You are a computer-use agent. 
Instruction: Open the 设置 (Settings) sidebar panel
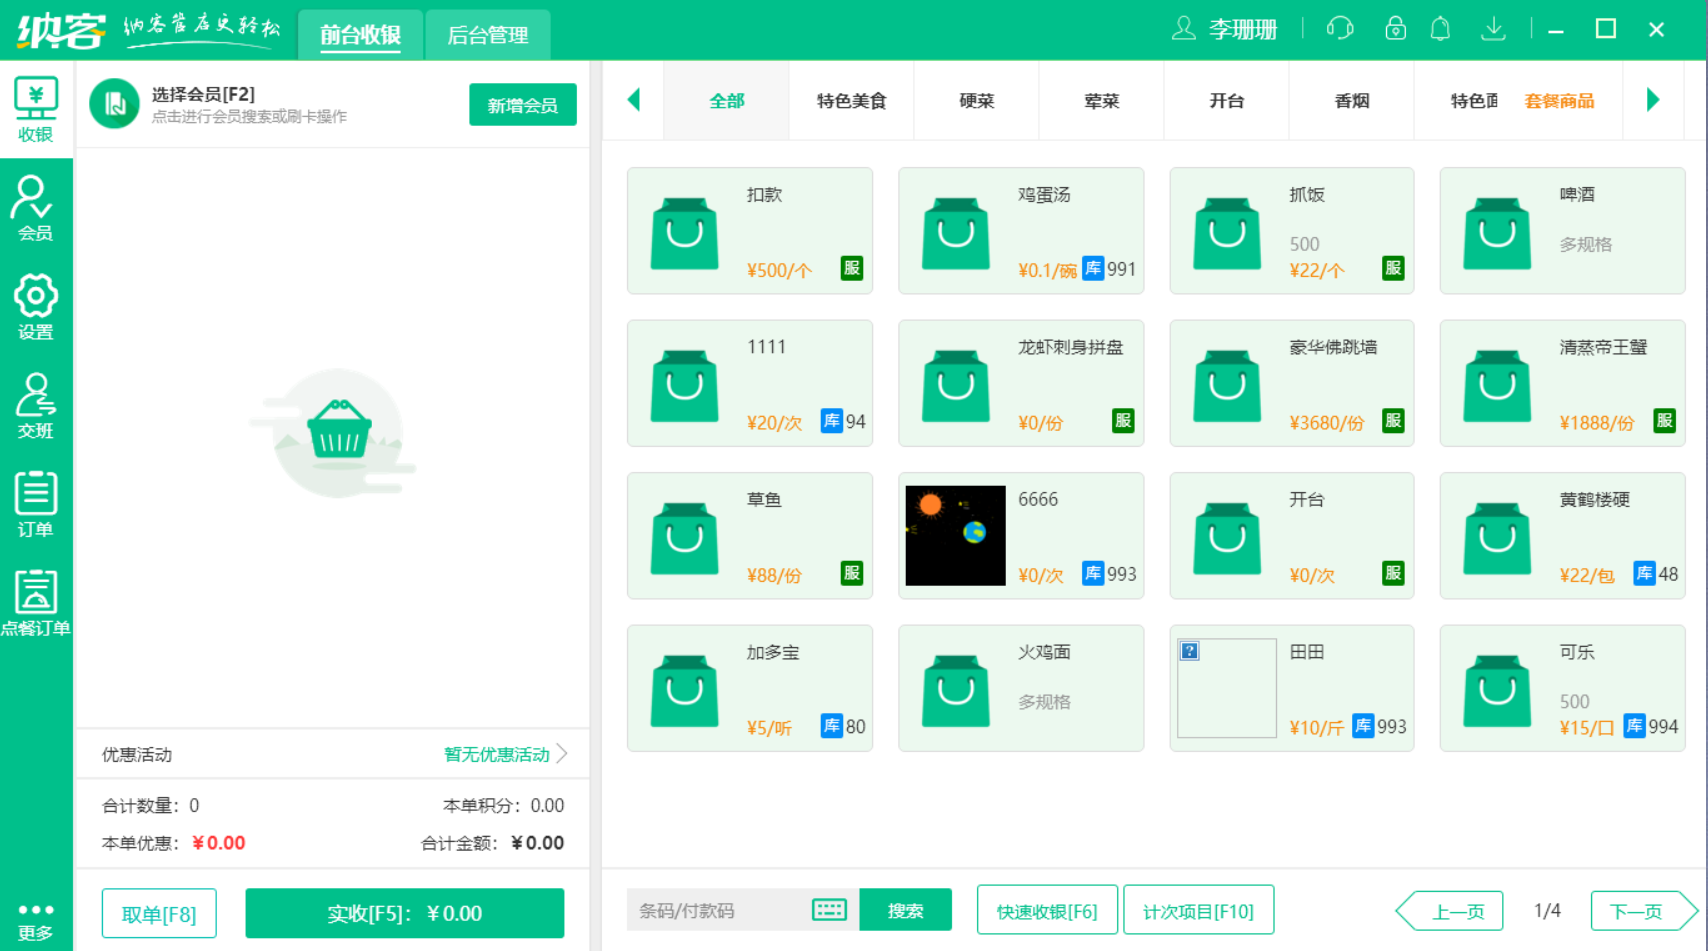click(36, 306)
